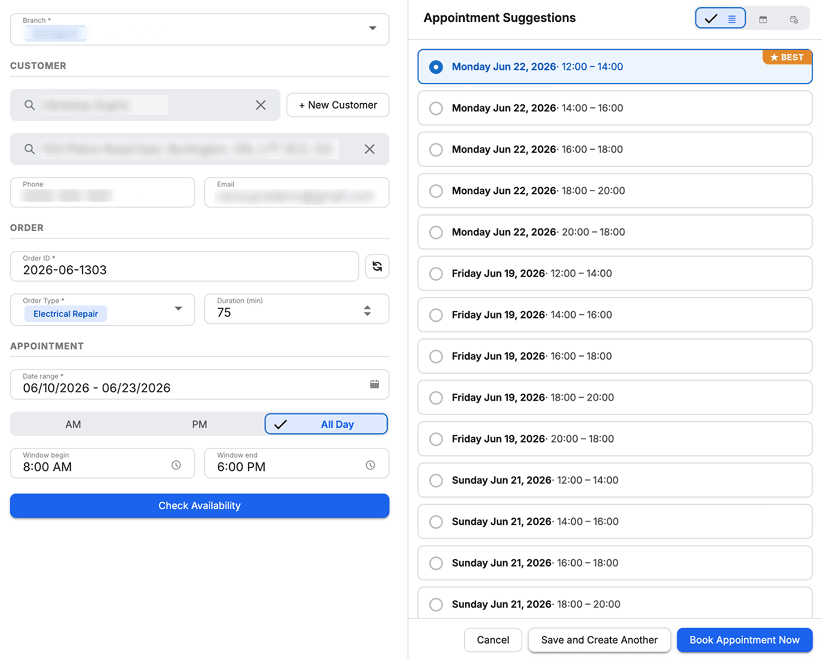Clear the customer name search field
The image size is (822, 659).
(261, 105)
